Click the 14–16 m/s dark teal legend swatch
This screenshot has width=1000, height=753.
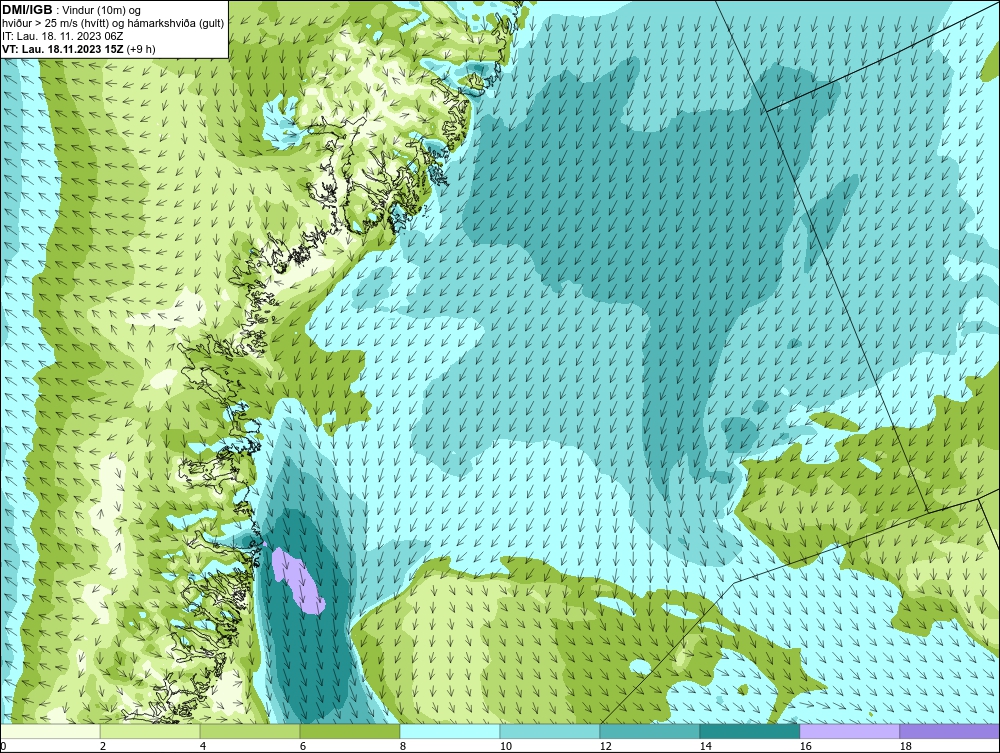click(x=749, y=731)
